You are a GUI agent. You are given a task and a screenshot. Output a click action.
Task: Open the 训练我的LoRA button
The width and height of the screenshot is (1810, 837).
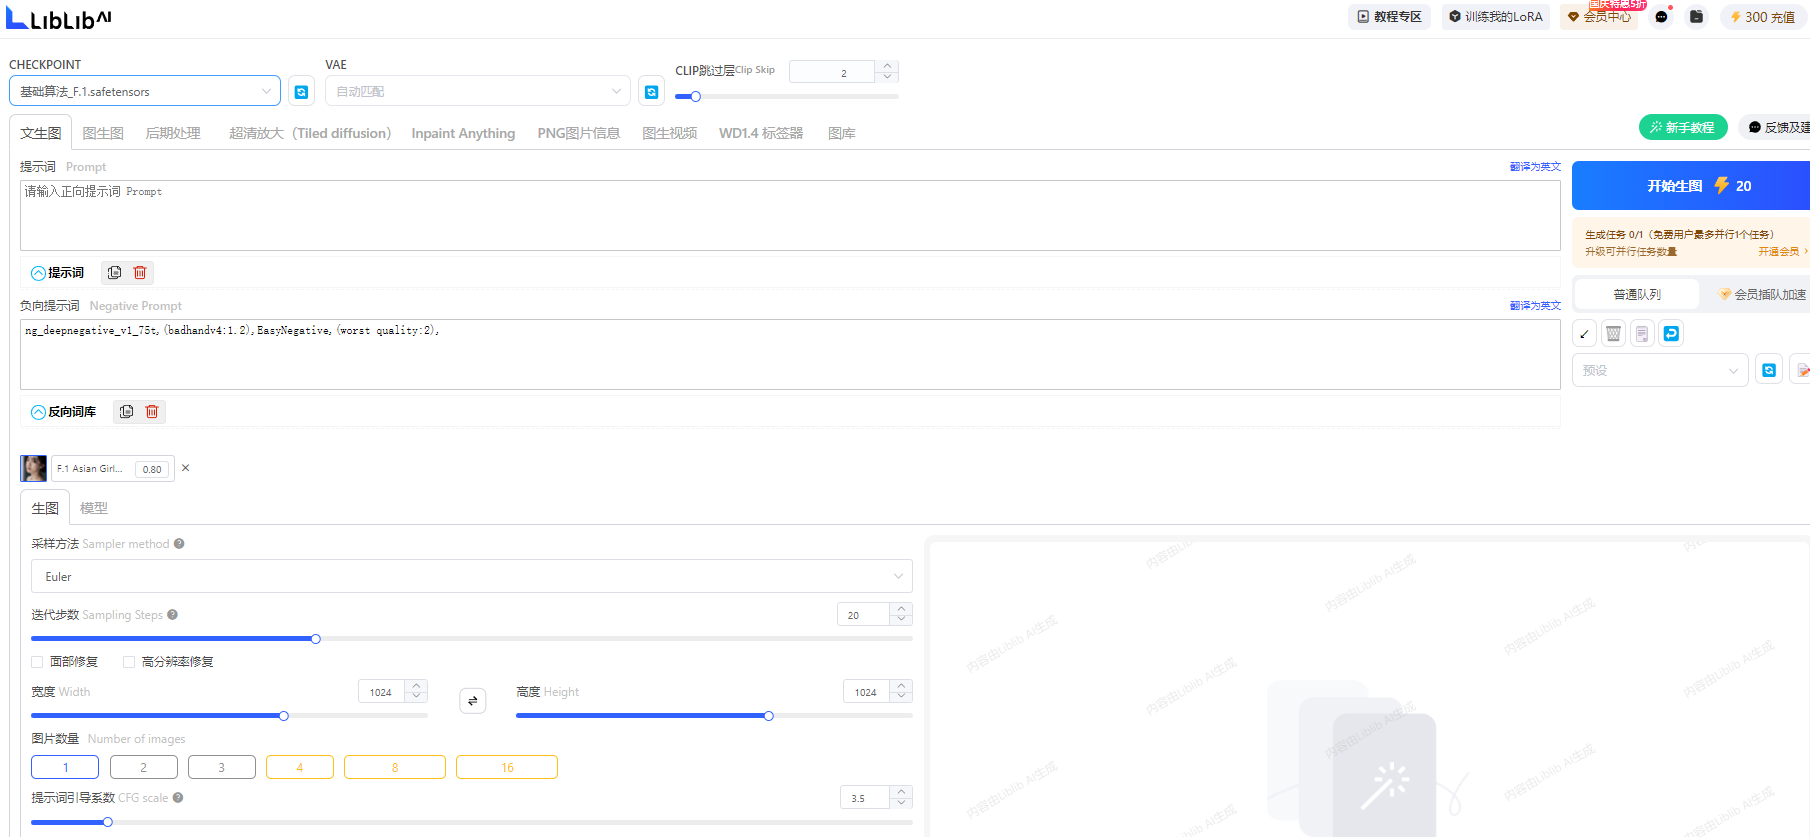pos(1496,17)
